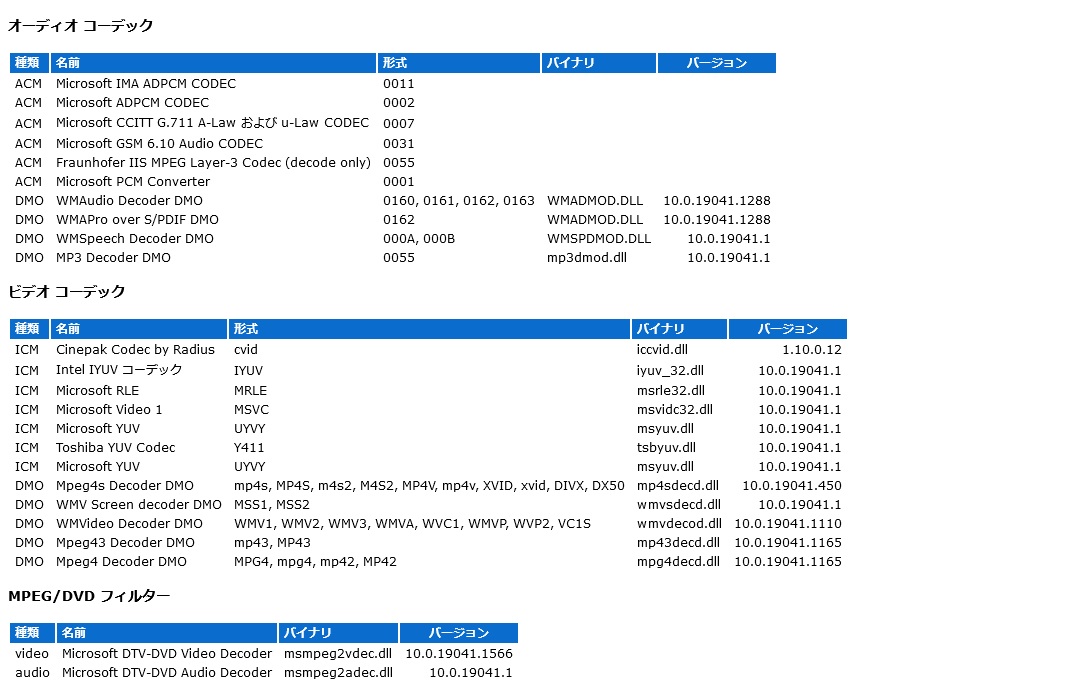Click Microsoft DTV-DVD Video Decoder entry
Viewport: 1076px width, 698px height.
tap(166, 654)
